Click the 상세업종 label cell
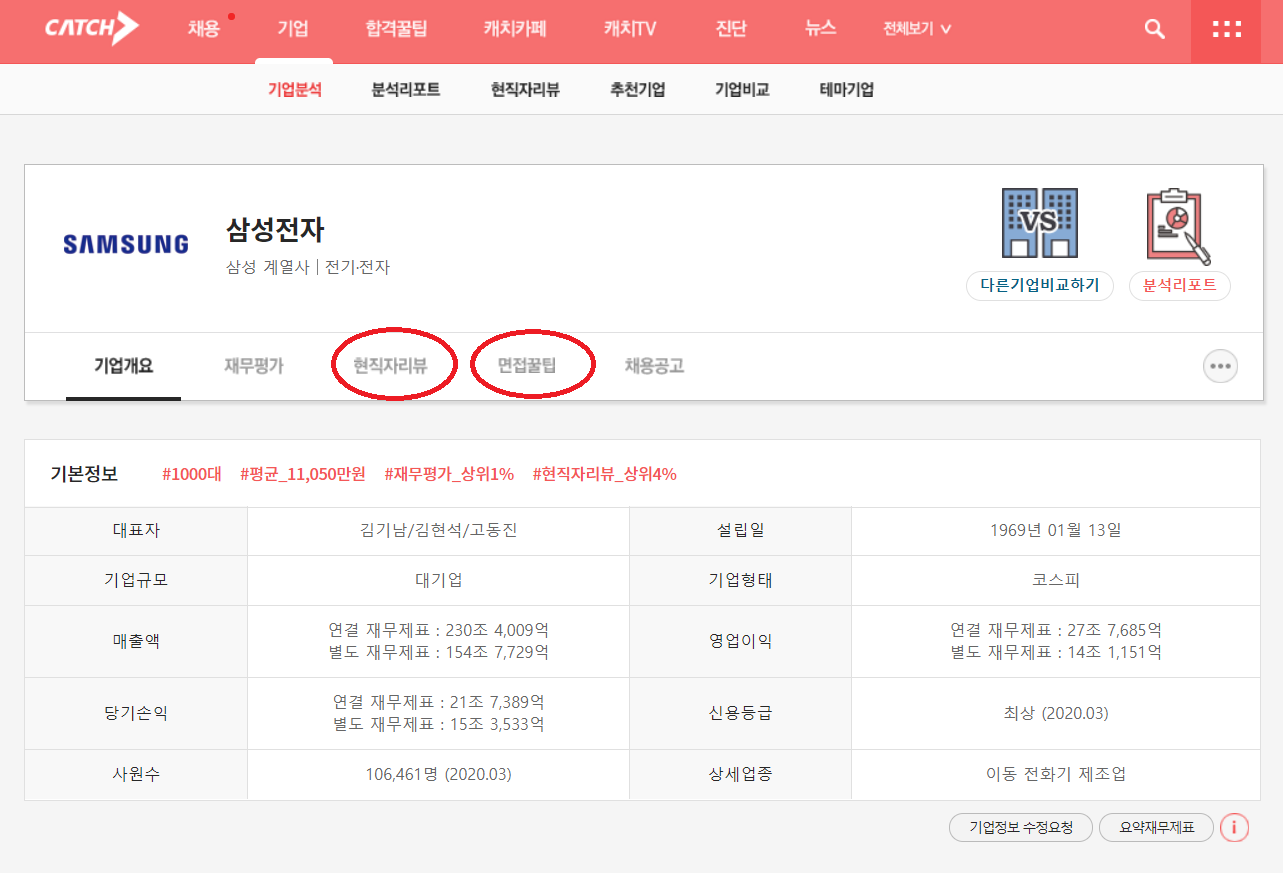1283x873 pixels. click(x=740, y=775)
